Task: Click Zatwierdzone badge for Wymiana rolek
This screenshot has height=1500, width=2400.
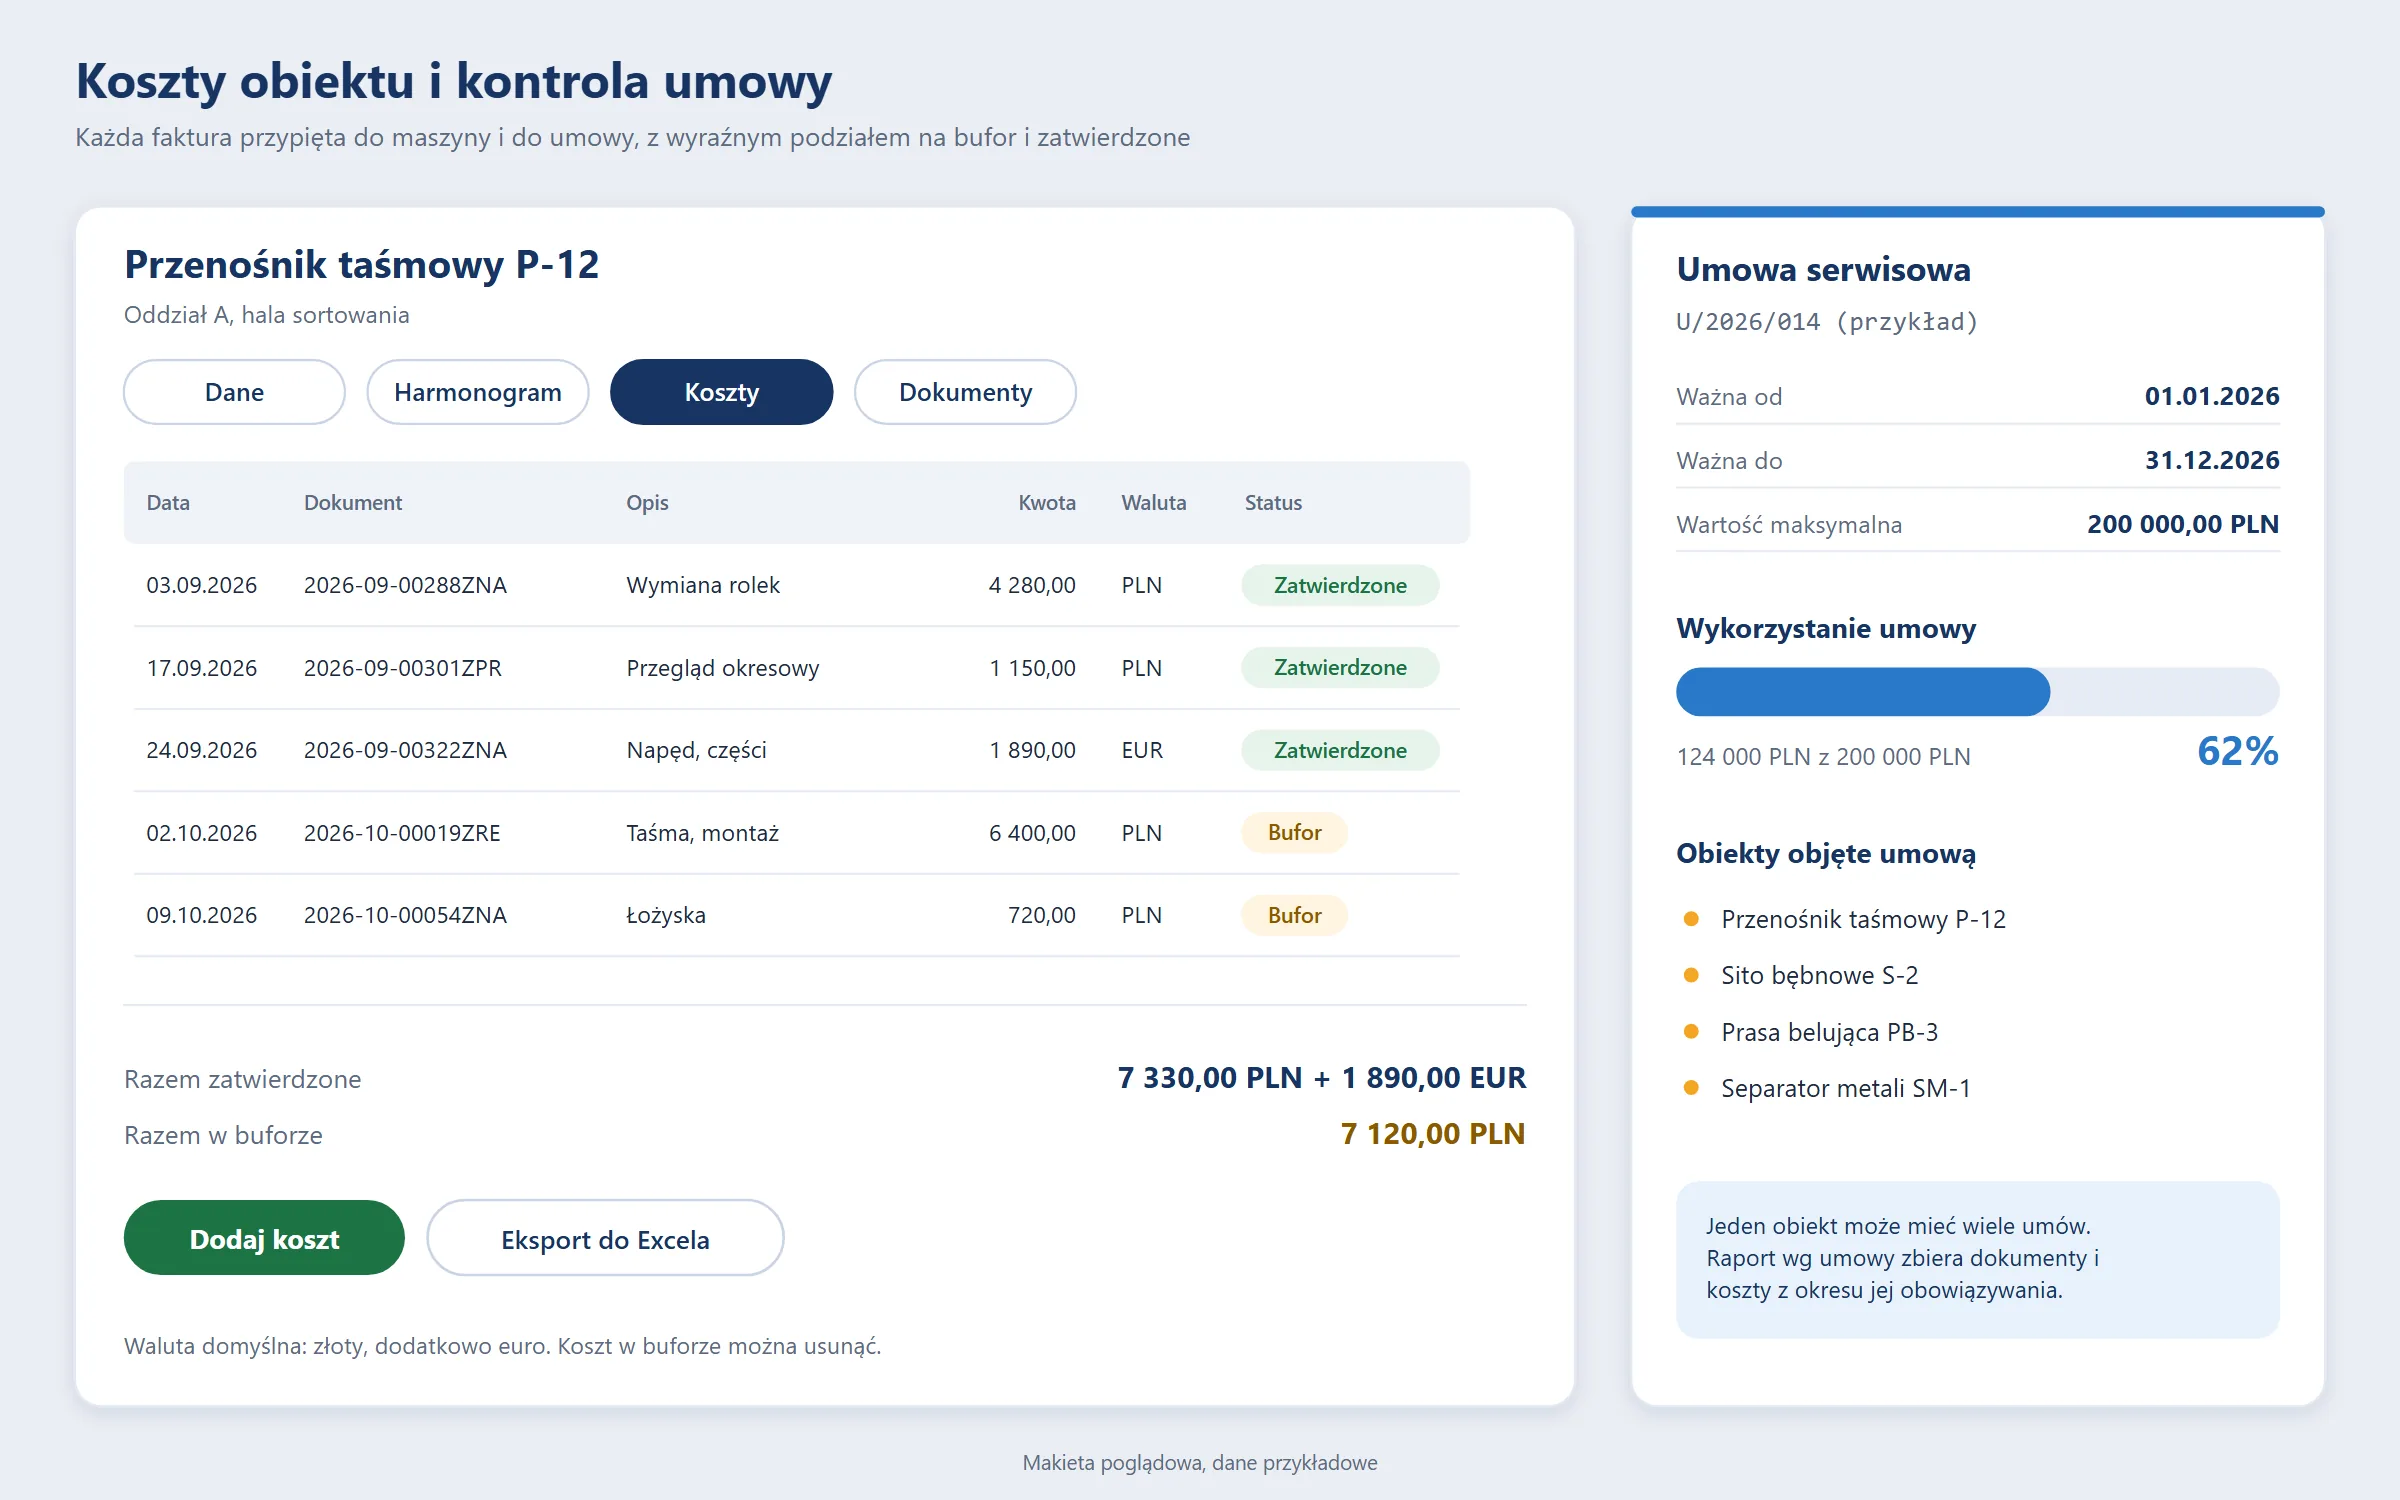Action: click(1340, 585)
